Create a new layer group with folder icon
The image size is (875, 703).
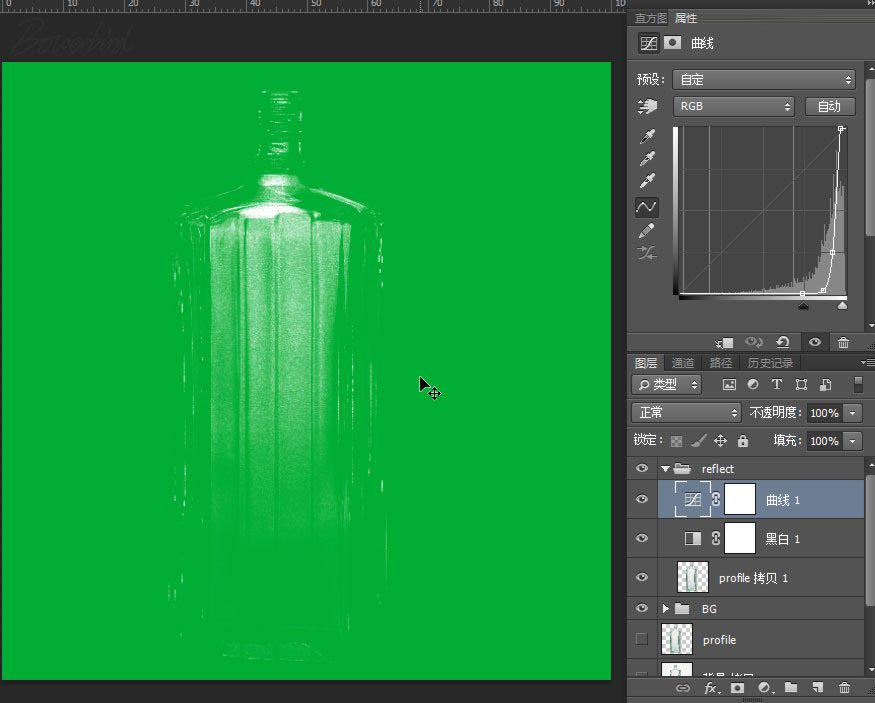point(790,688)
